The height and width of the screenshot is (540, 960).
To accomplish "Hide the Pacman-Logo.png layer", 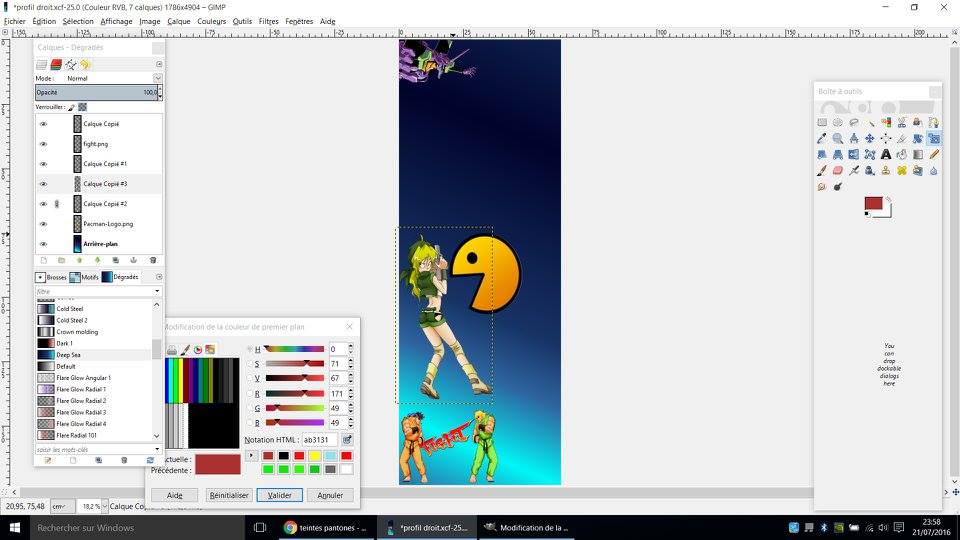I will click(x=43, y=224).
